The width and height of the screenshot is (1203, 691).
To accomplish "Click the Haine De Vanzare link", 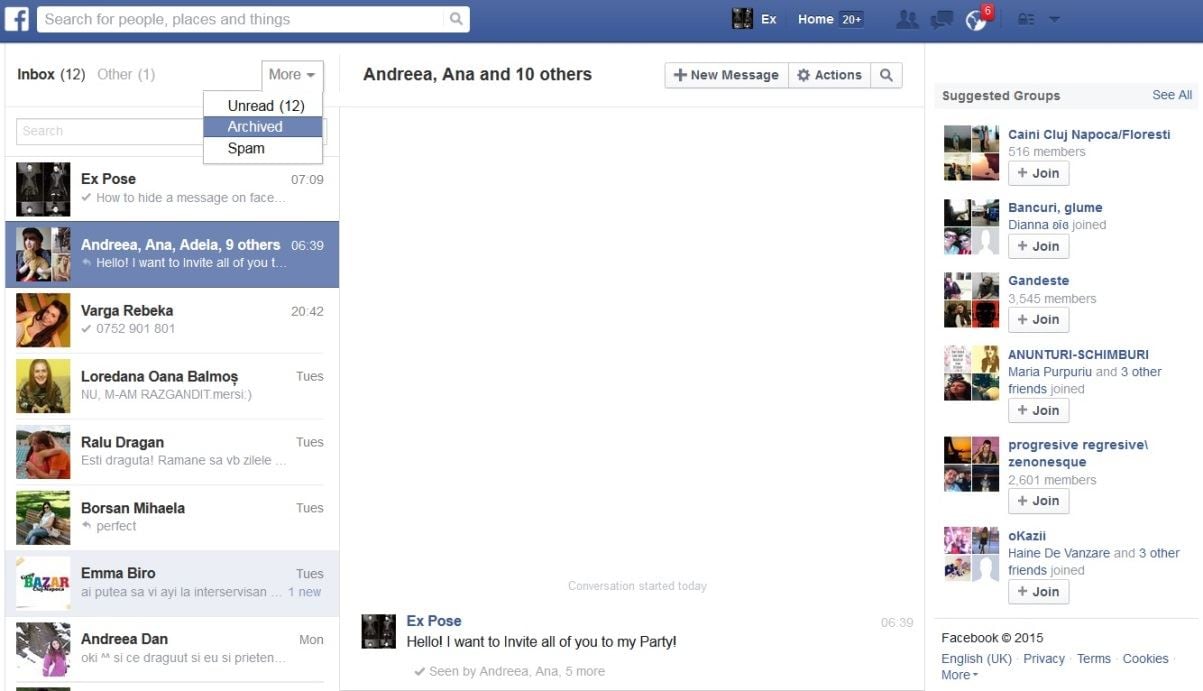I will pyautogui.click(x=1059, y=553).
